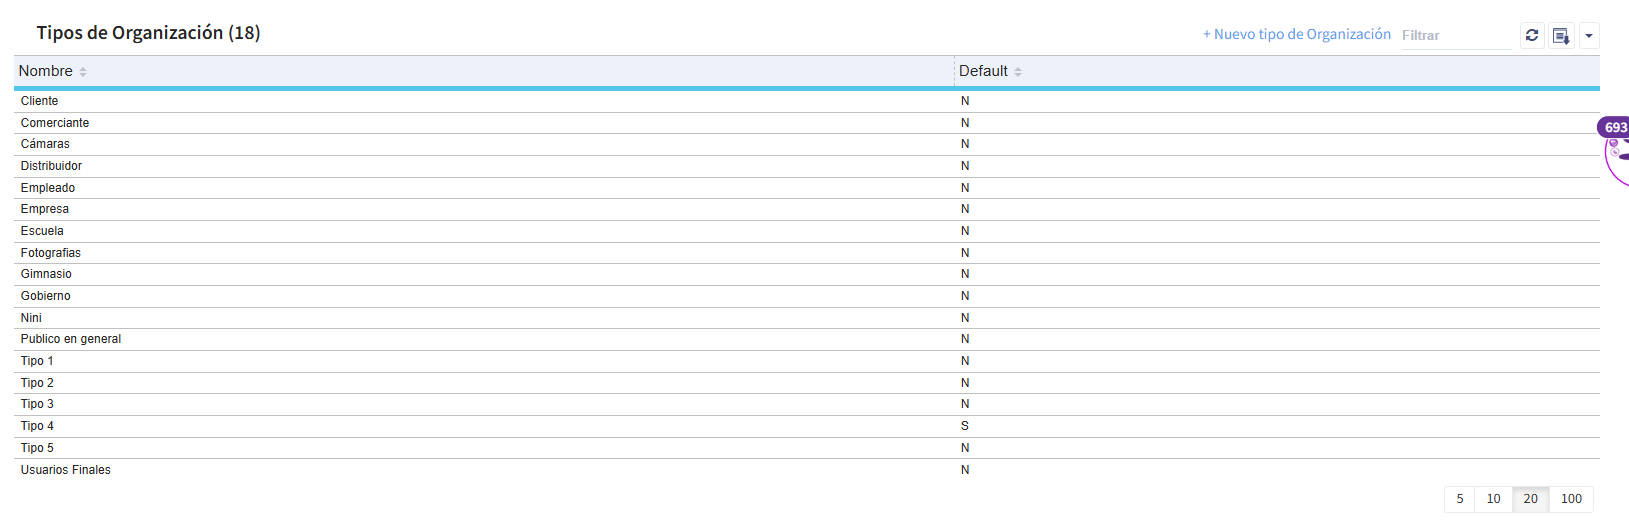Click the export table download icon
The width and height of the screenshot is (1629, 522).
pos(1561,36)
